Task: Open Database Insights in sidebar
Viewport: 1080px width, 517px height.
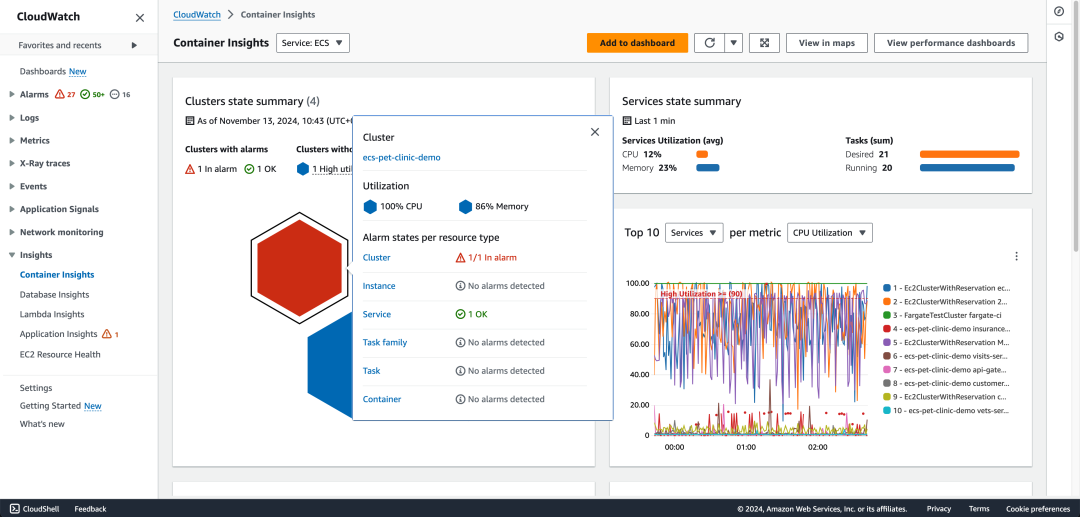Action: (54, 295)
